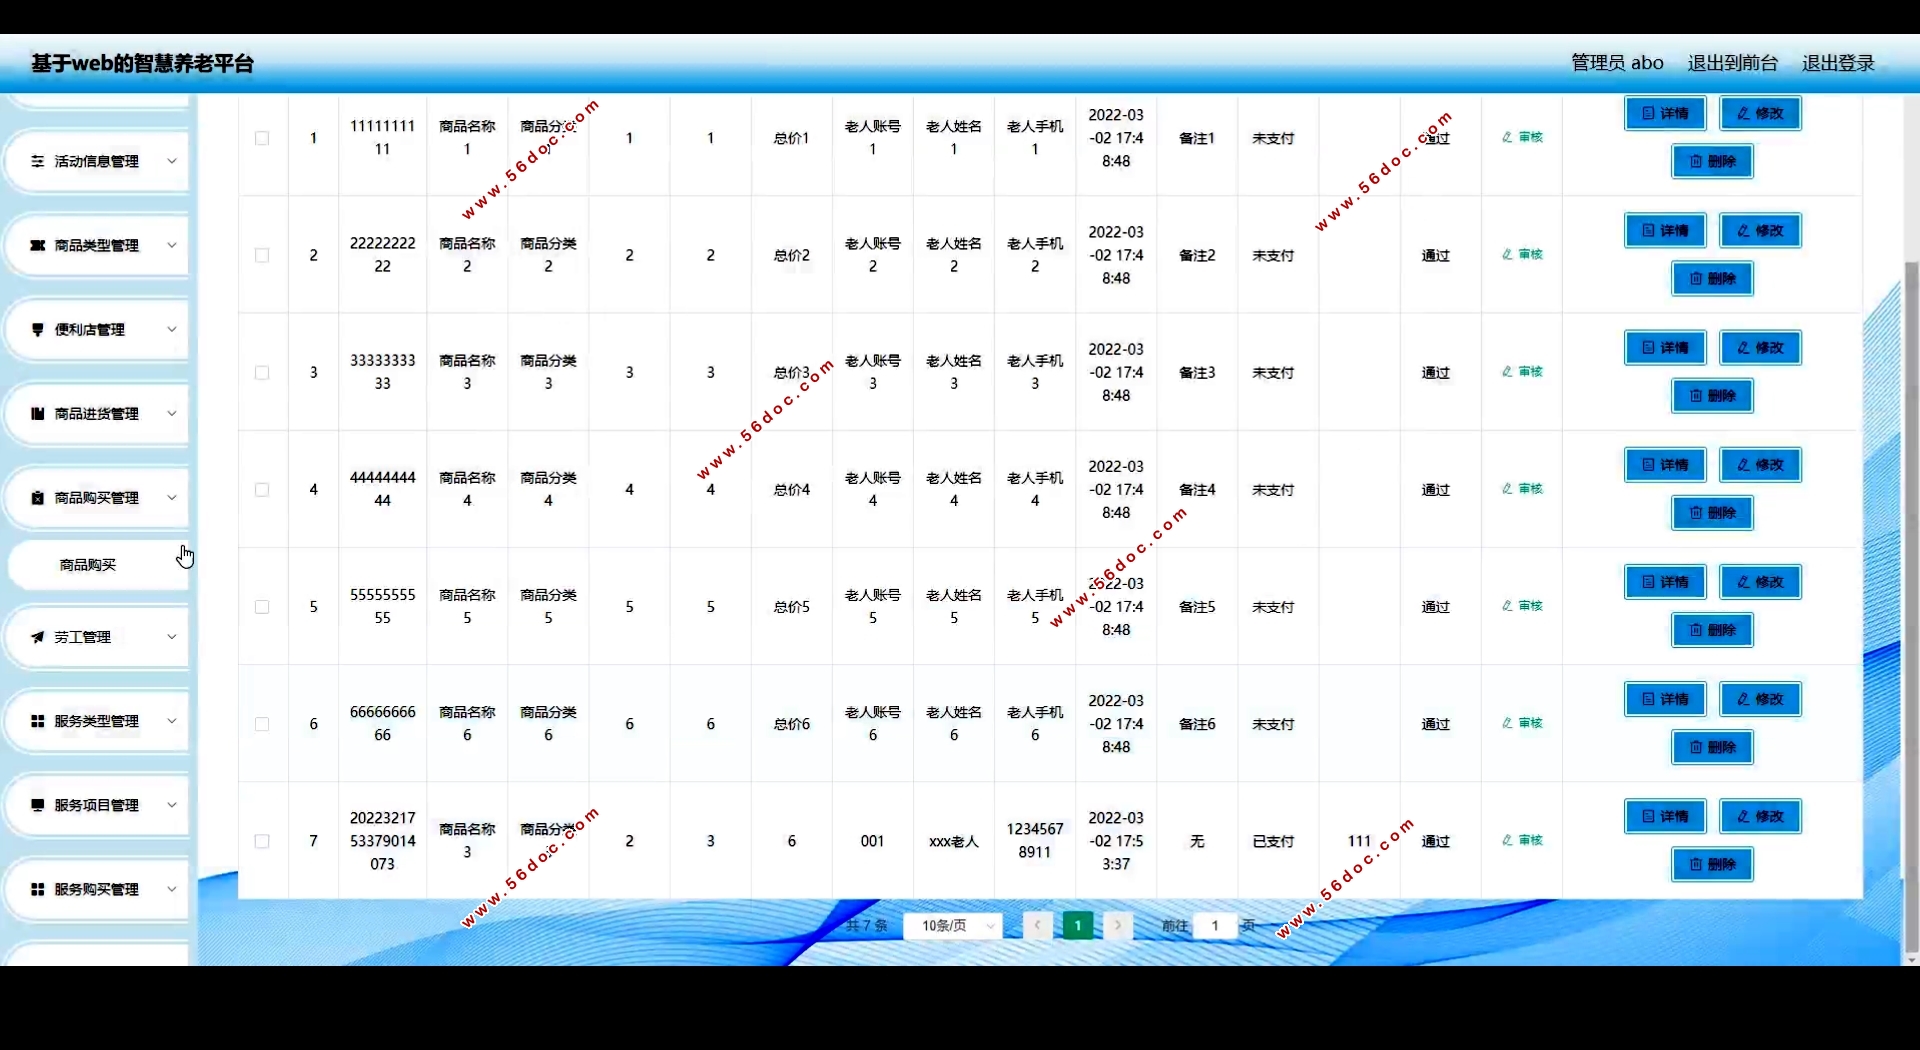
Task: Click the 活动信息管理 sidebar icon
Action: (x=37, y=161)
